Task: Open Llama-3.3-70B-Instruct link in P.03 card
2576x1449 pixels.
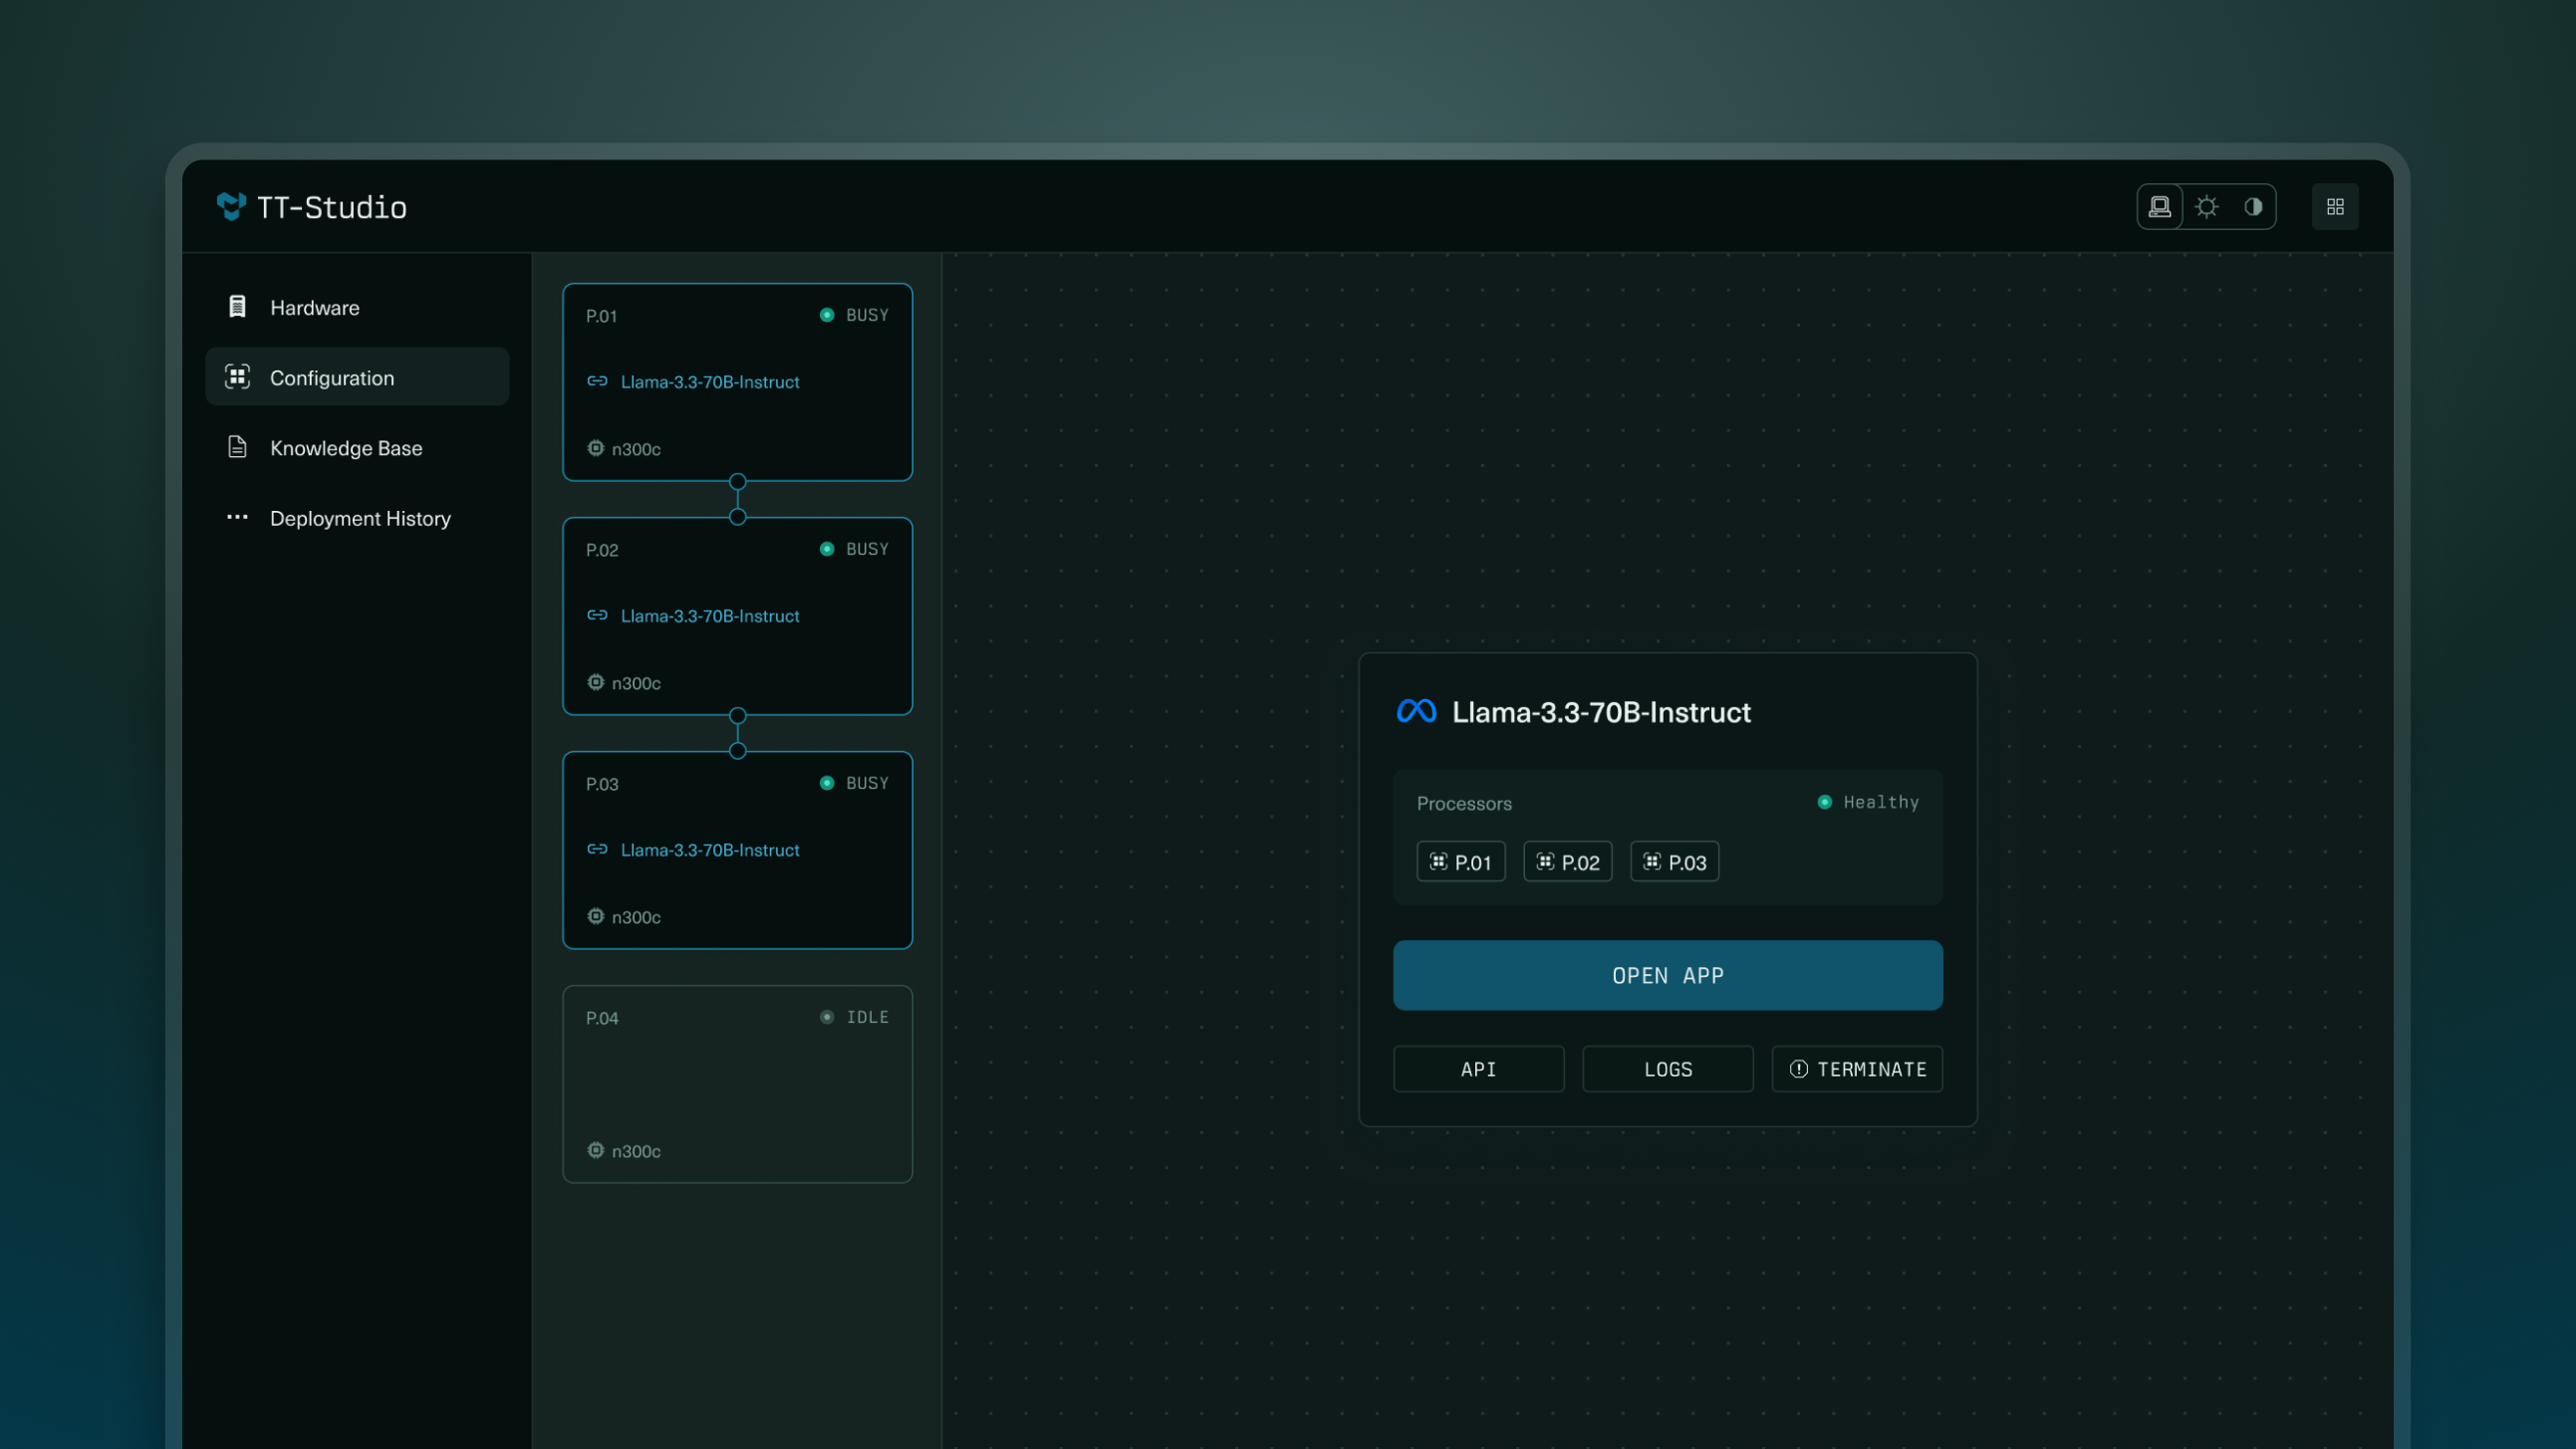Action: 710,850
